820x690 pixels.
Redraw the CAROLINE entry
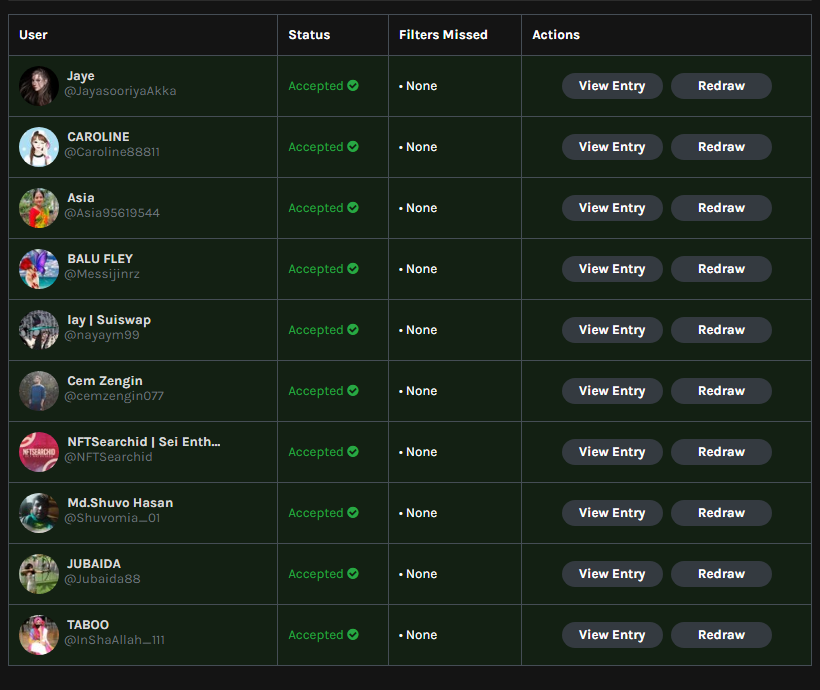[x=721, y=147]
